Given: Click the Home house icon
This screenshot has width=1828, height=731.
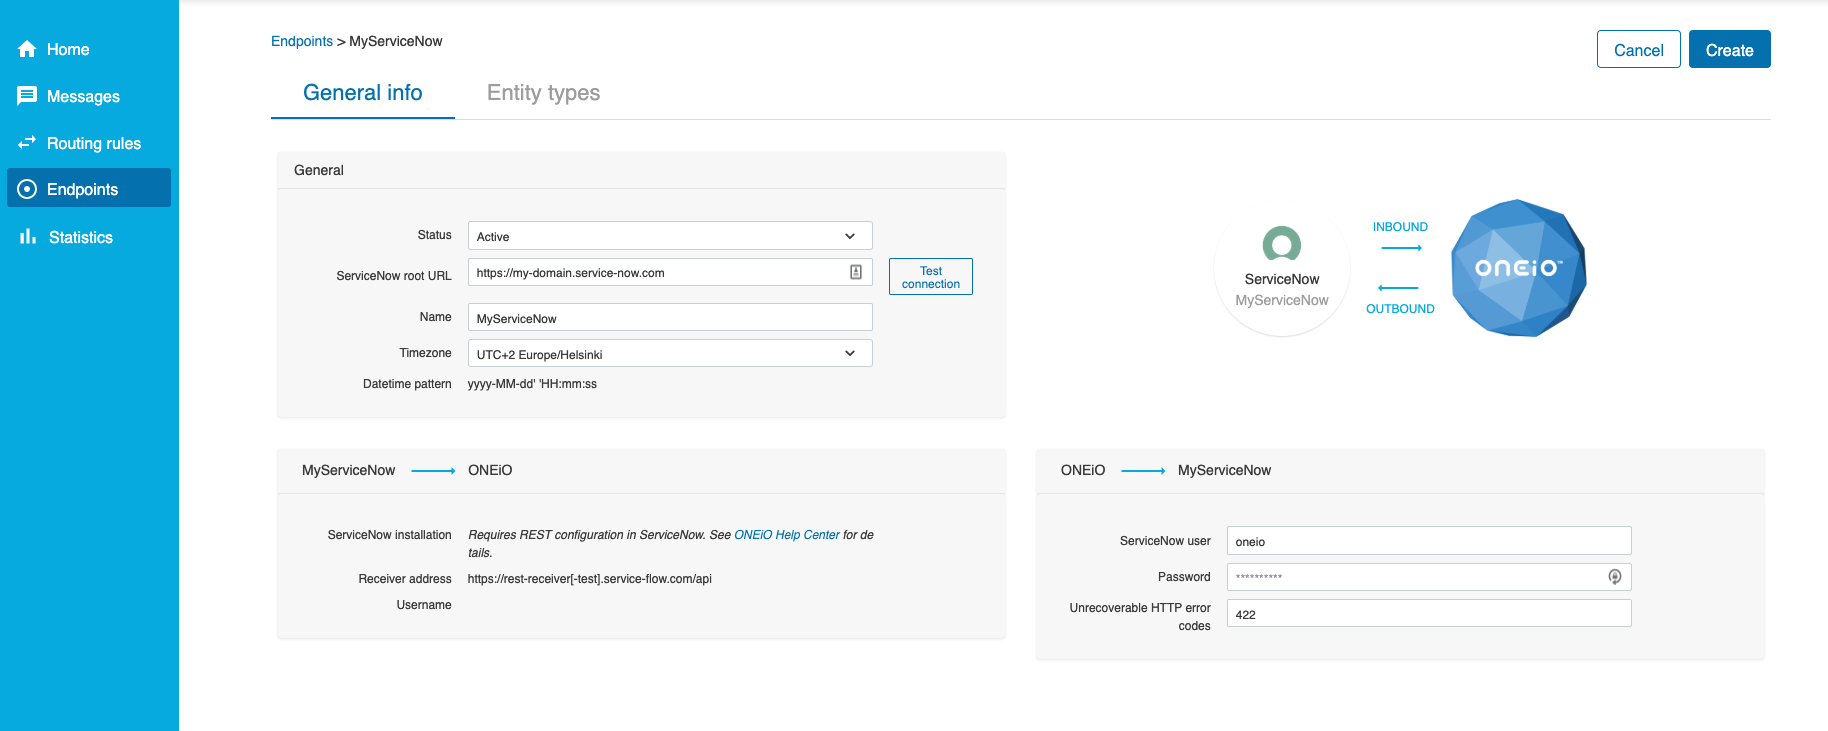Looking at the screenshot, I should point(27,49).
